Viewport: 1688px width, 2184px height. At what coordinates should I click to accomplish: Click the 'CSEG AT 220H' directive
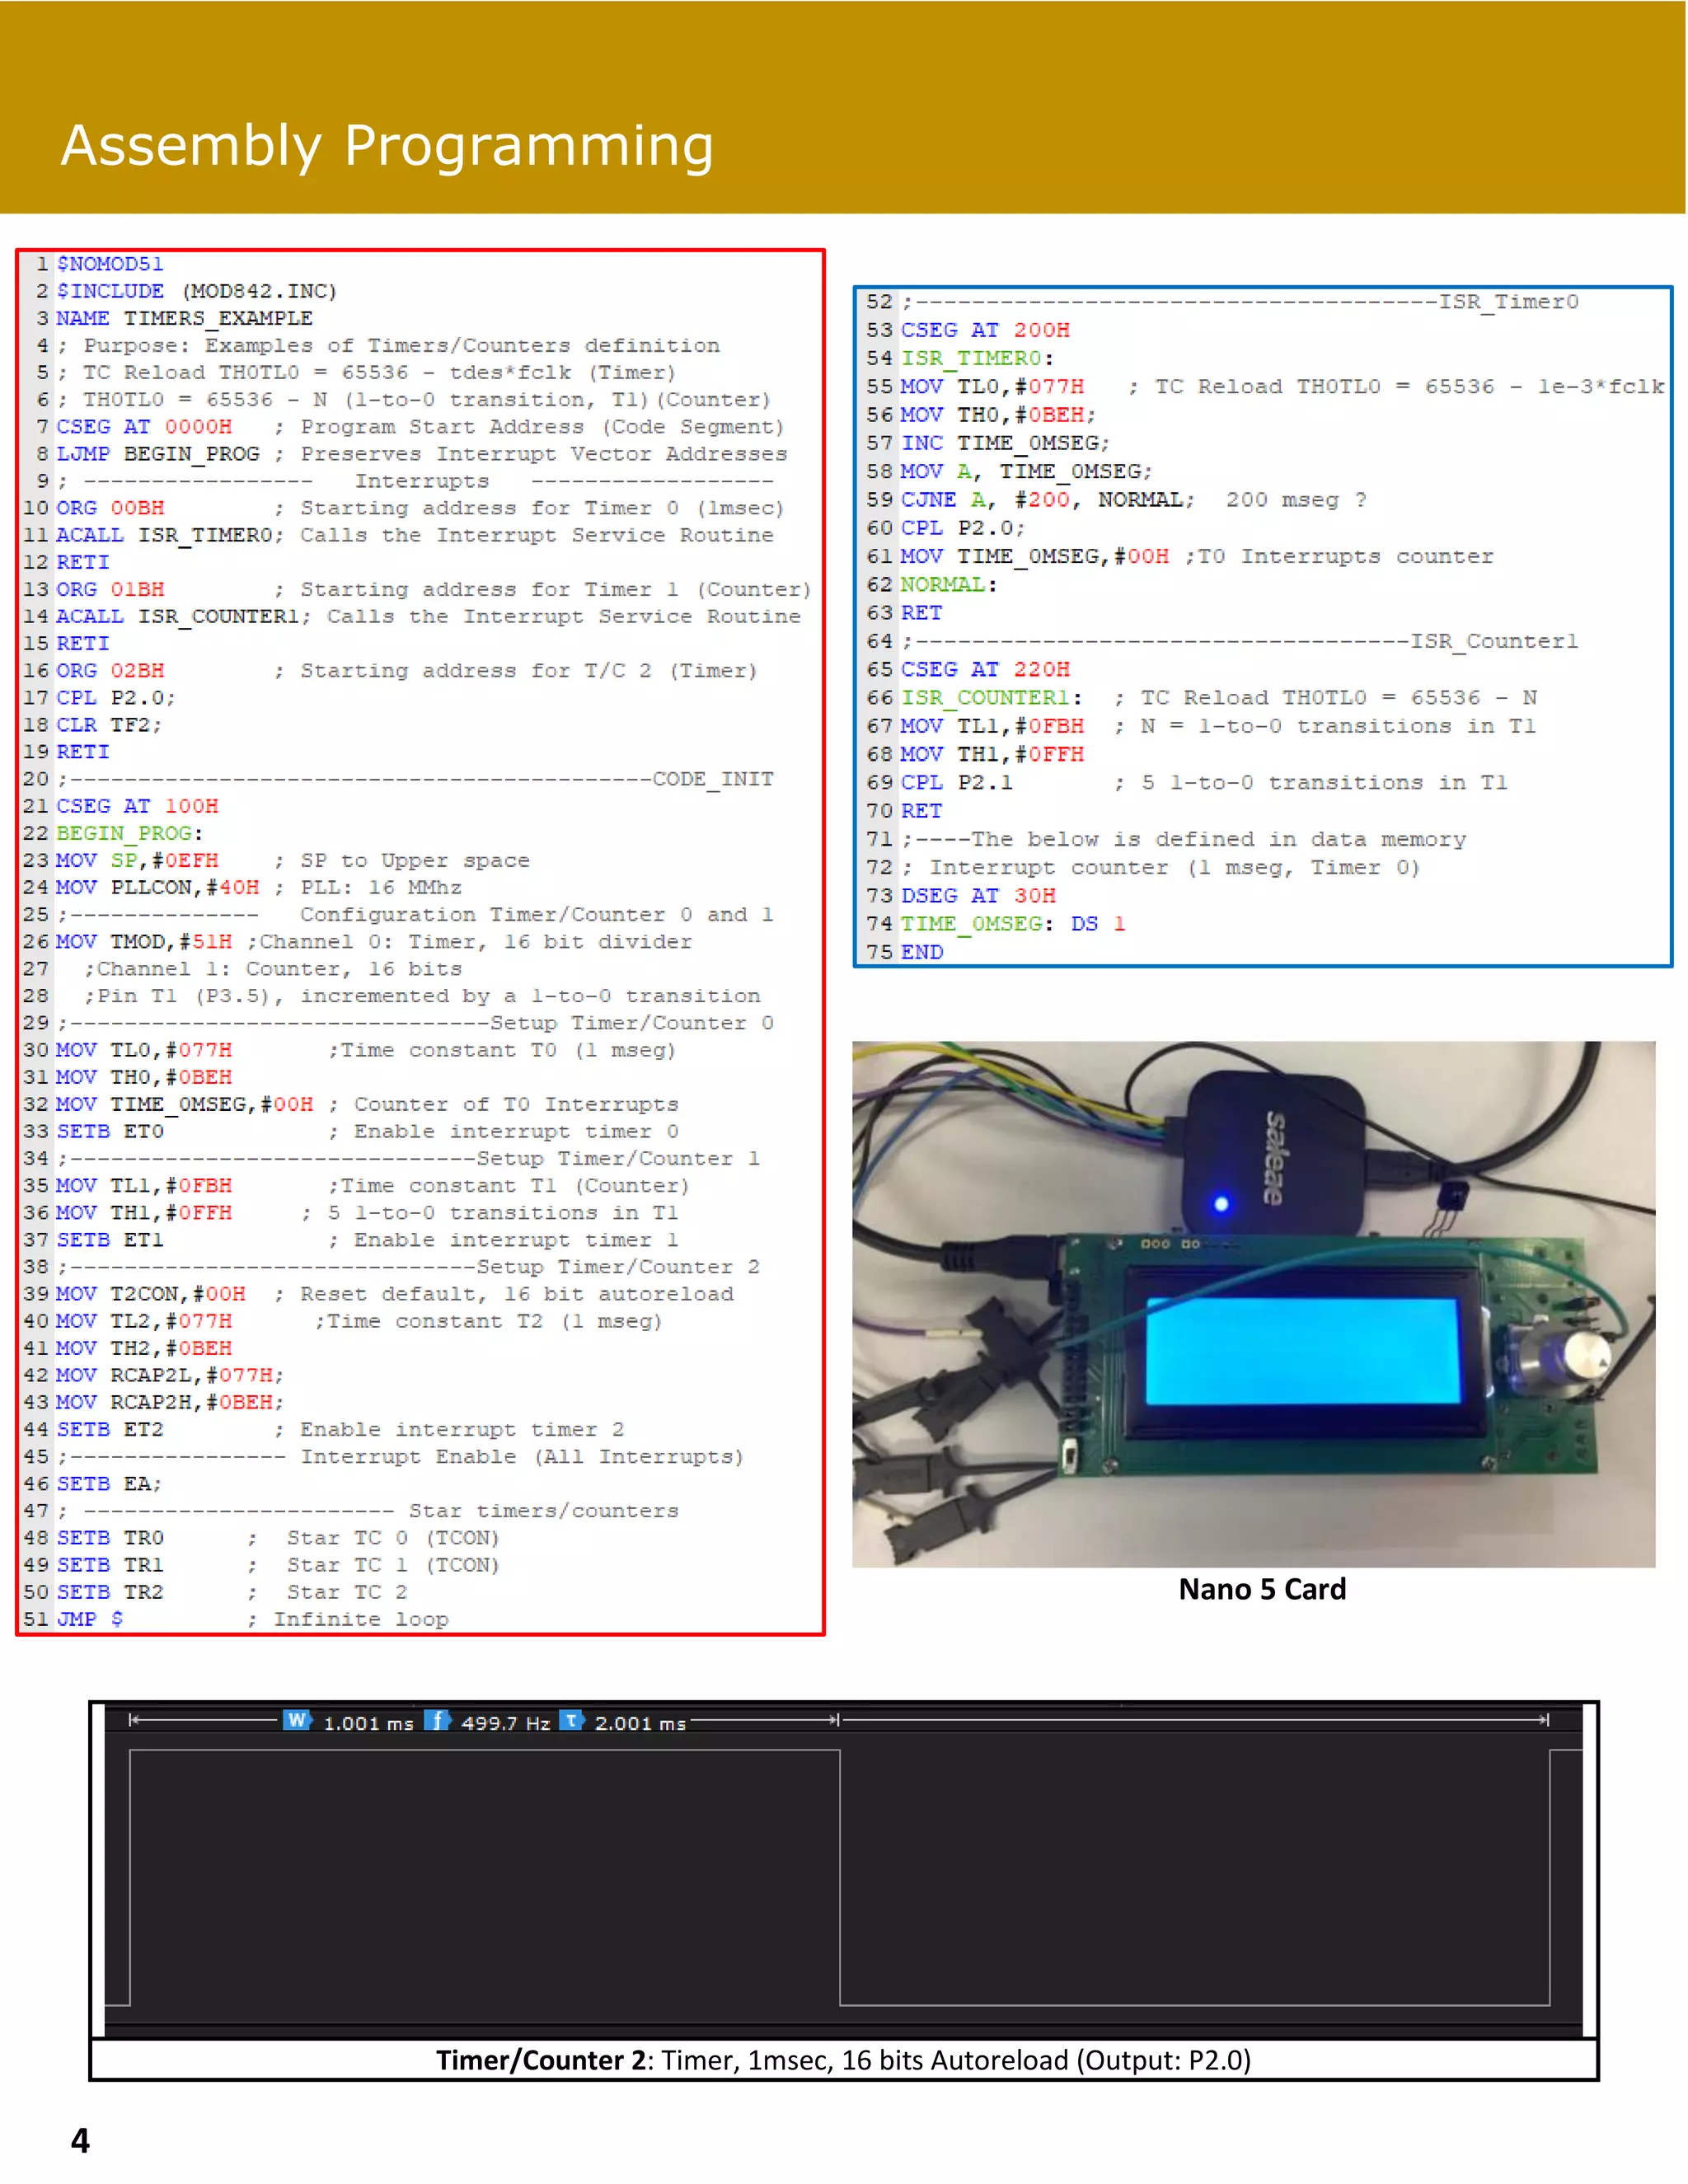coord(985,669)
